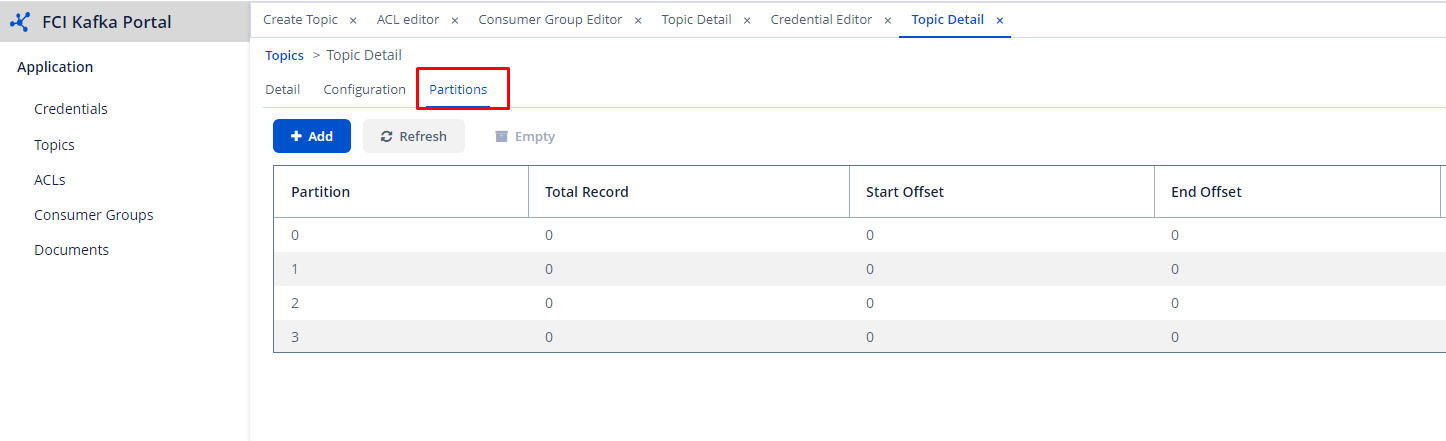Close the ACL editor tab
The image size is (1446, 441).
click(x=455, y=20)
